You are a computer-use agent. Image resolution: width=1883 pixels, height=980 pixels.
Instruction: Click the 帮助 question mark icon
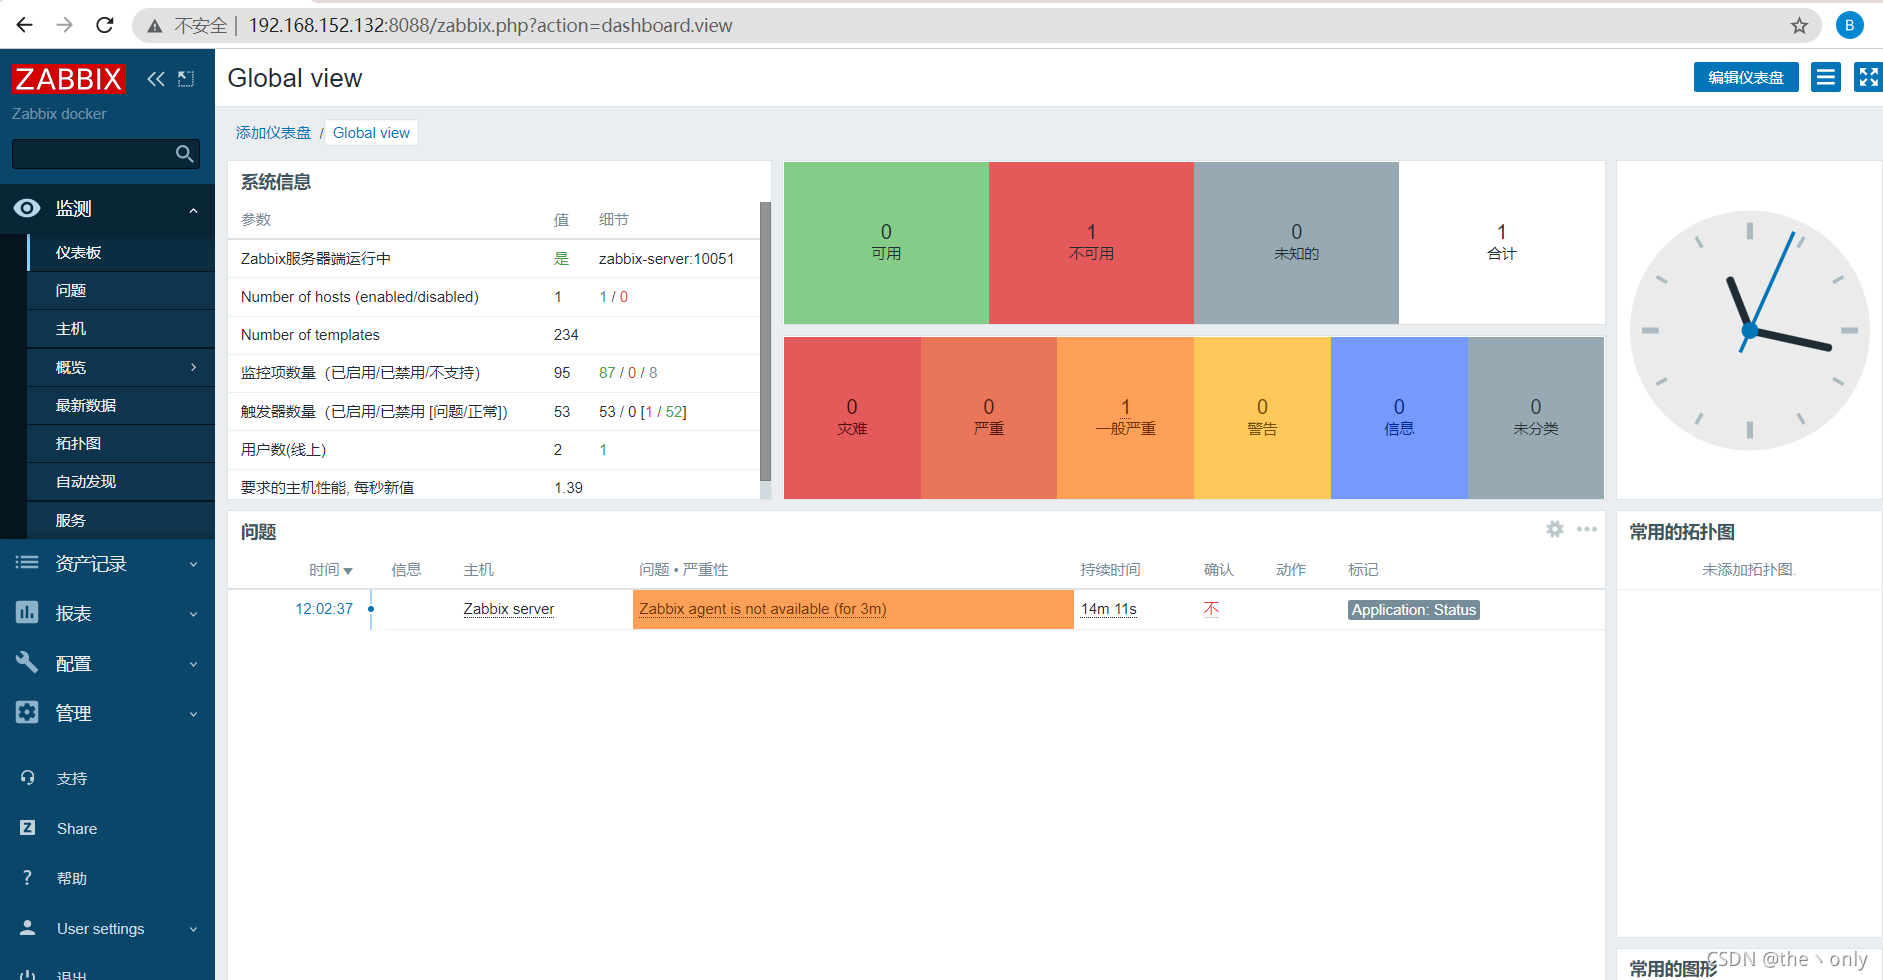coord(27,878)
